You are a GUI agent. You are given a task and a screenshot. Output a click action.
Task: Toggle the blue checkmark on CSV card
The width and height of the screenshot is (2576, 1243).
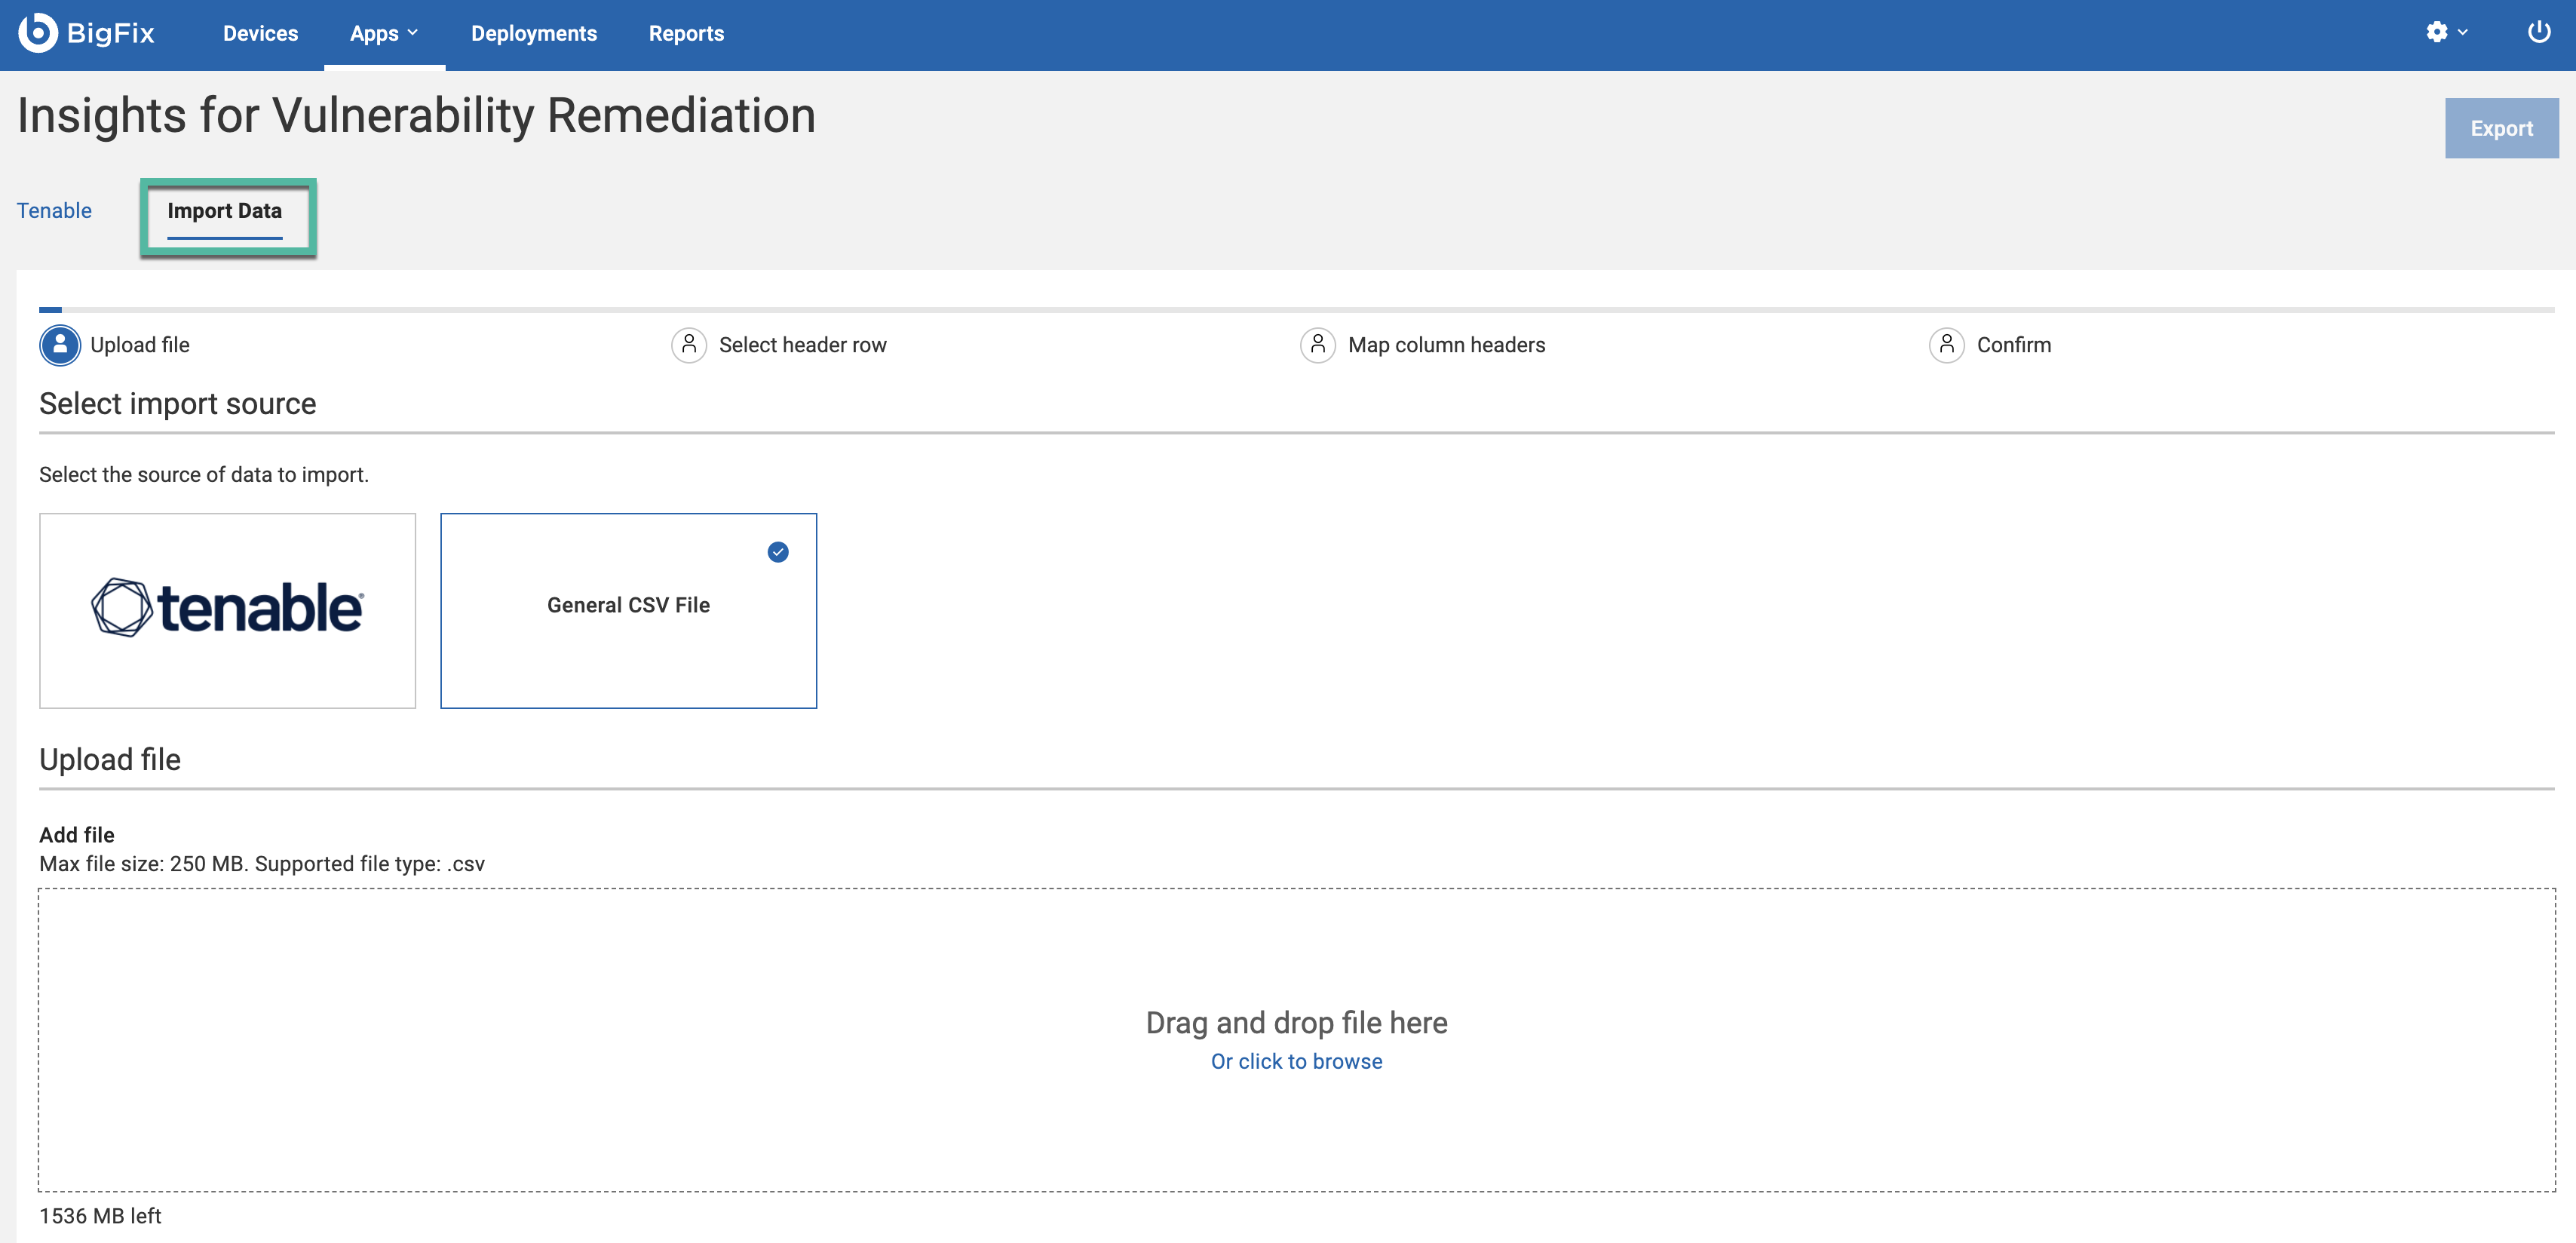(x=777, y=552)
